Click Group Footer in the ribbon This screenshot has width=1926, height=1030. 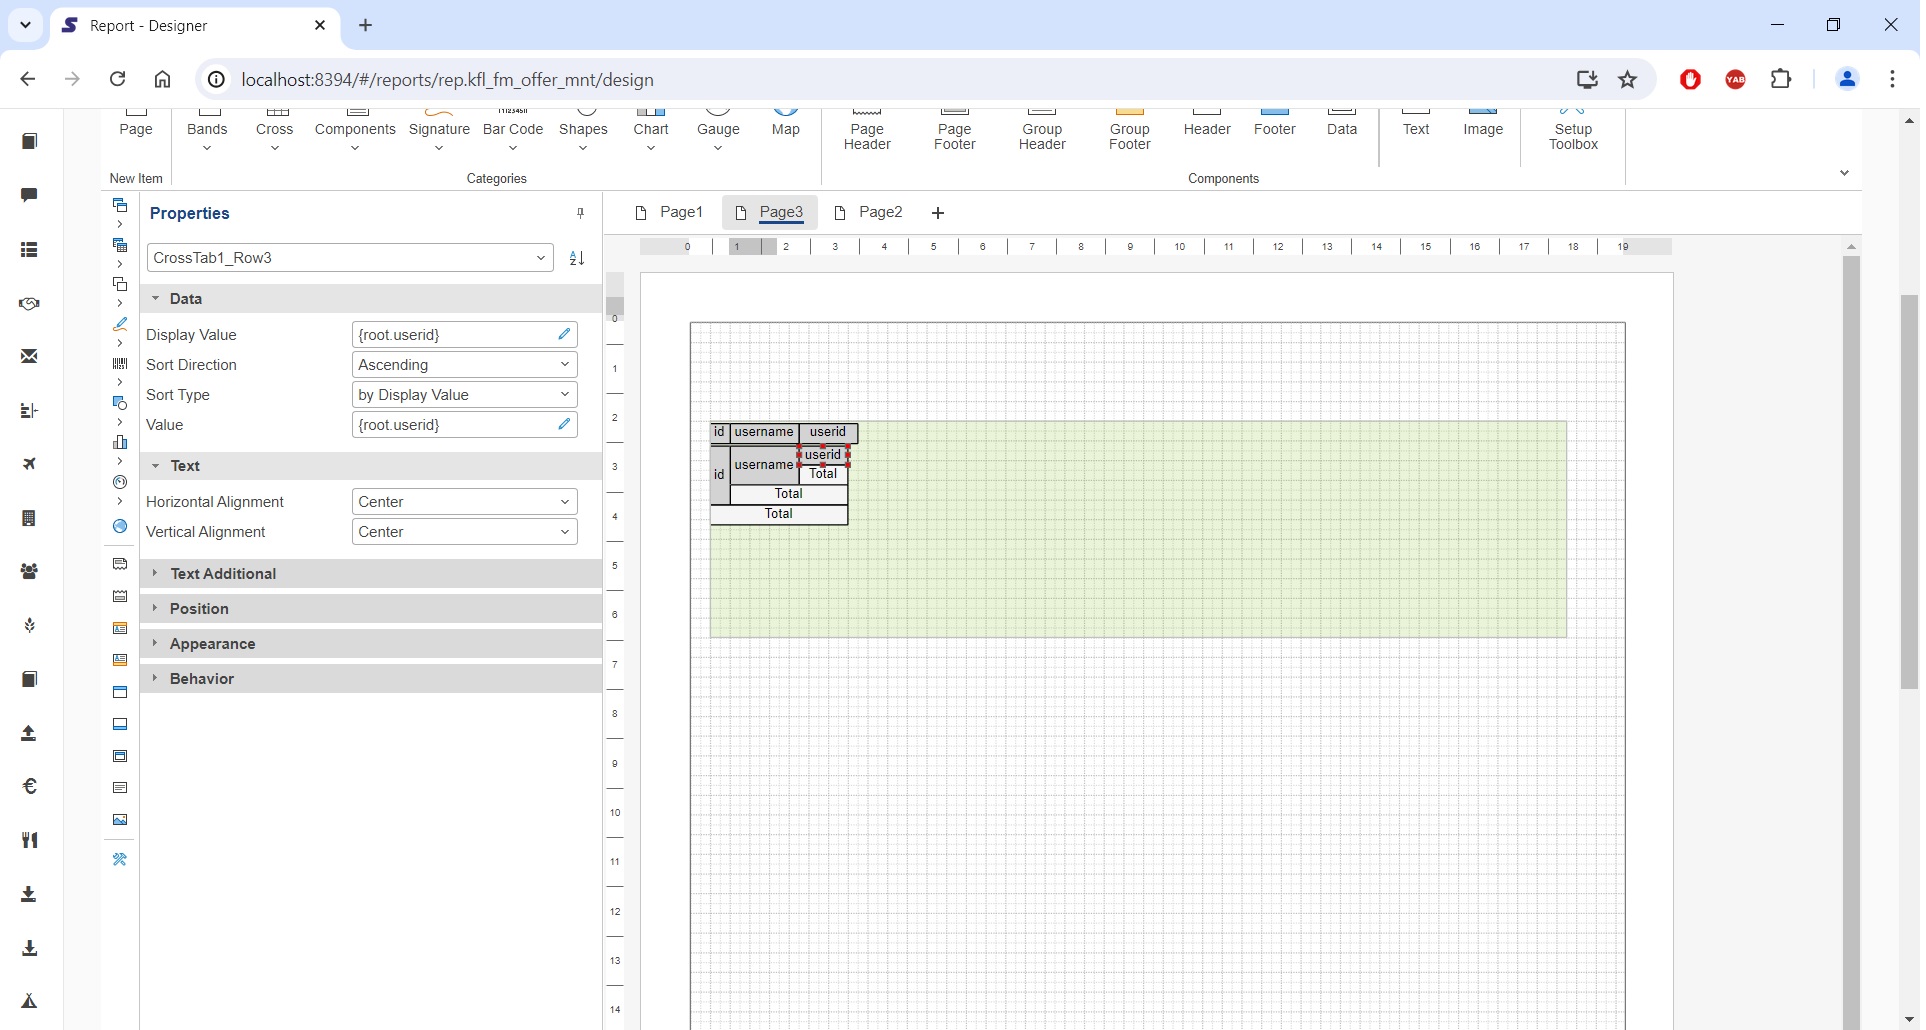pyautogui.click(x=1130, y=131)
